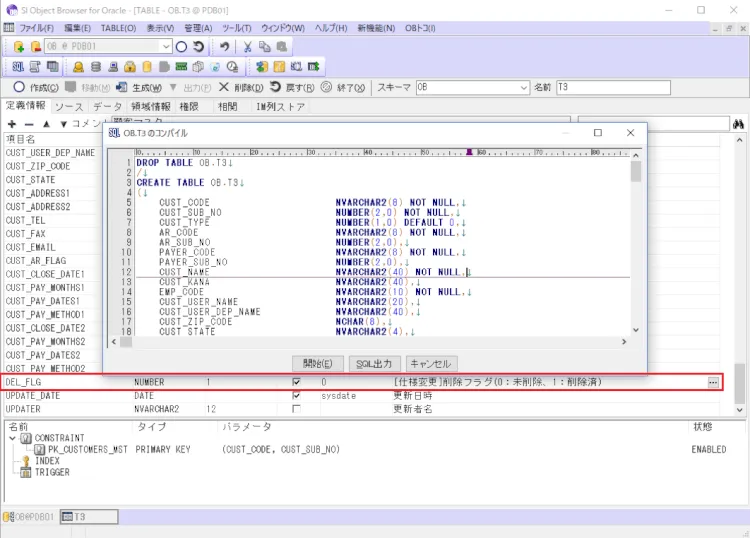Click the copy icon in the toolbar
Screen dimensions: 750x538
click(x=265, y=46)
